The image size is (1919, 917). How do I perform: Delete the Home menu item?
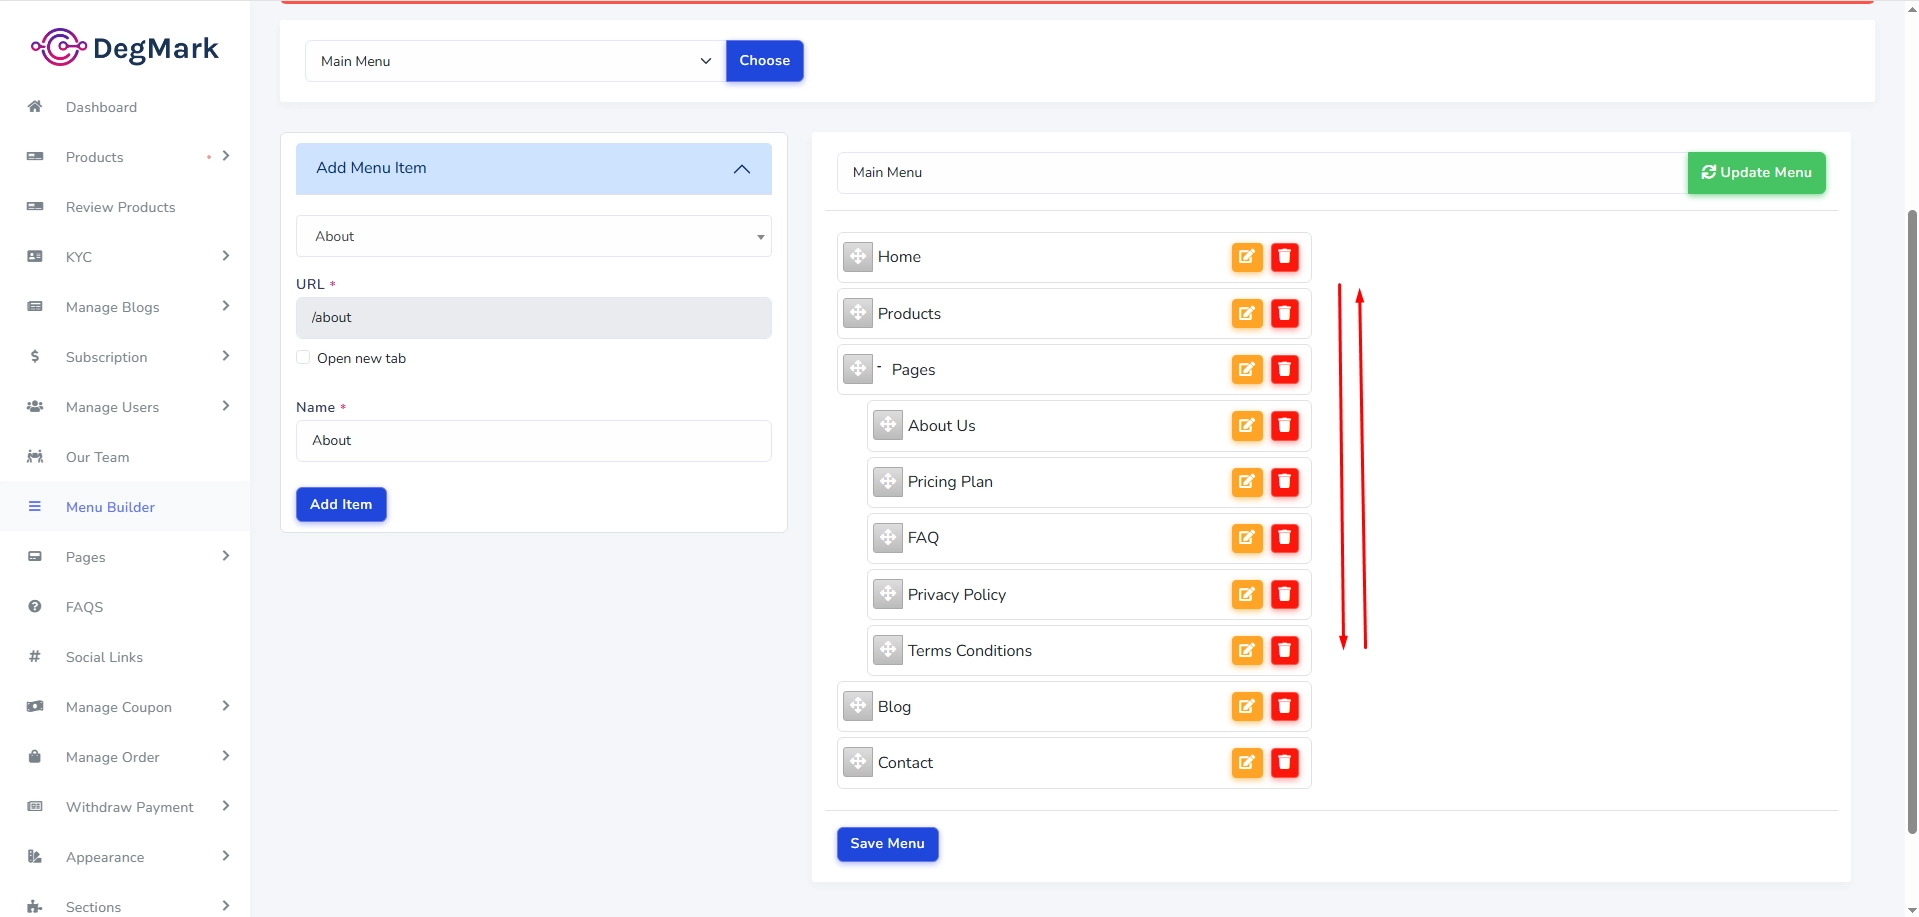coord(1285,257)
